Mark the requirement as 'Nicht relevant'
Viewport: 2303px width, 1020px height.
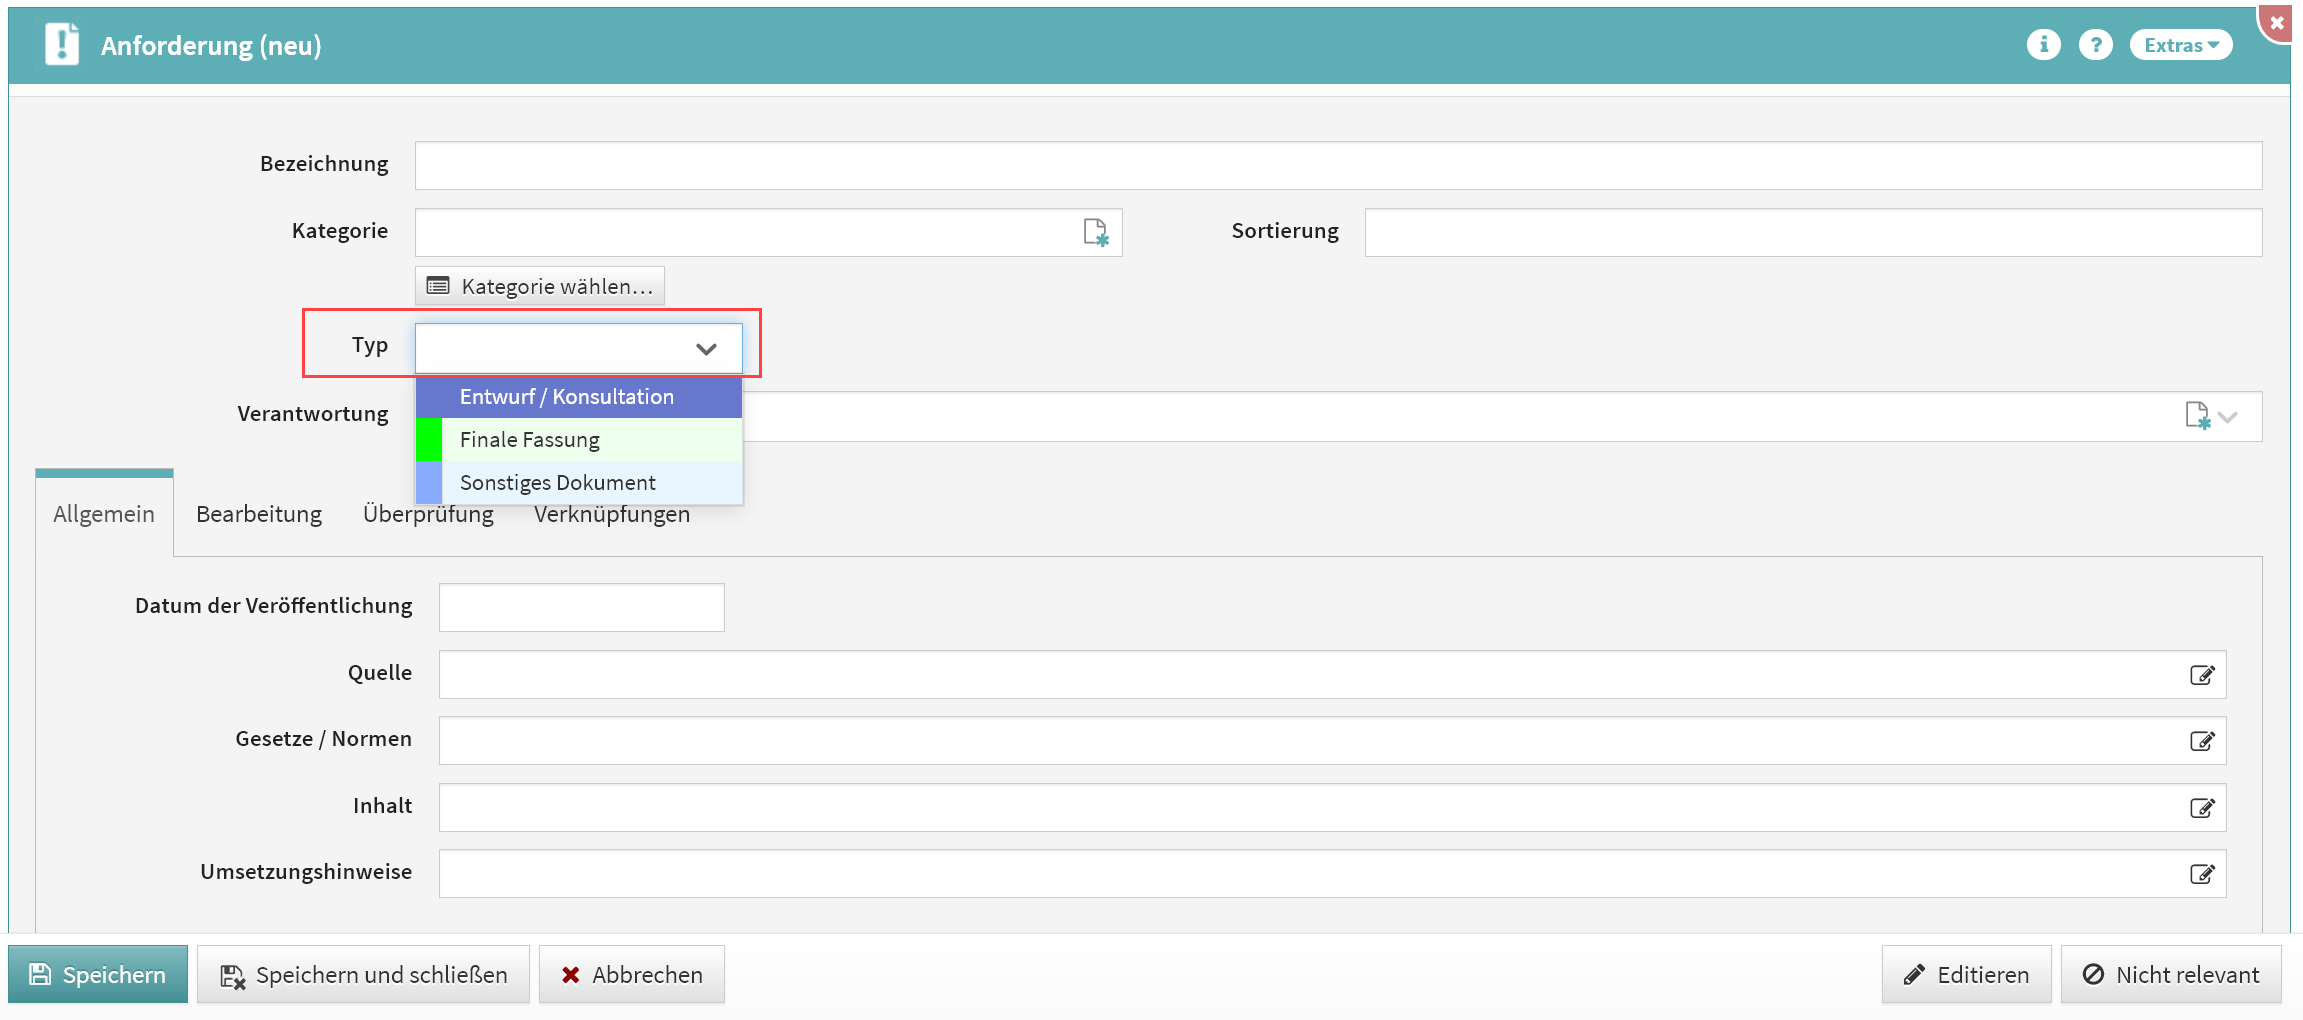[x=2170, y=975]
